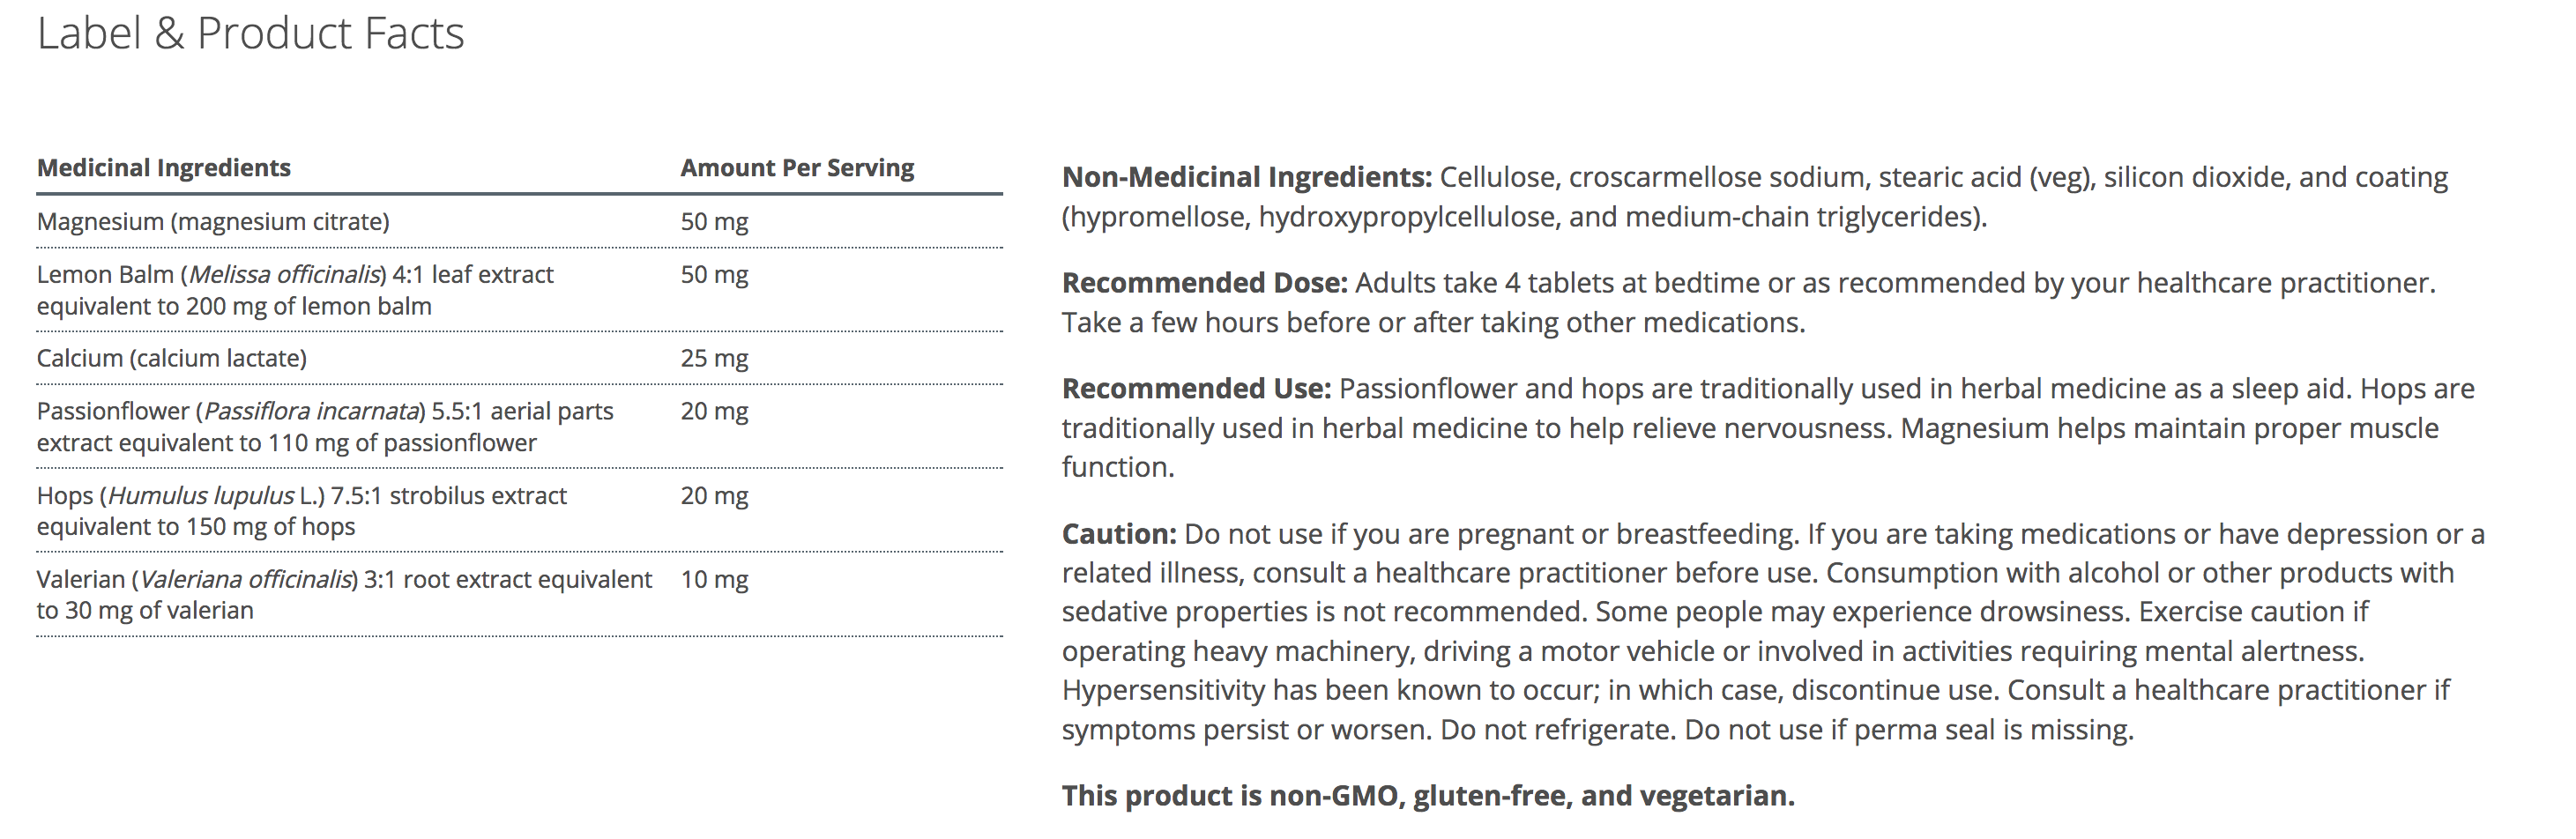Click the Caution bold label

point(1118,534)
